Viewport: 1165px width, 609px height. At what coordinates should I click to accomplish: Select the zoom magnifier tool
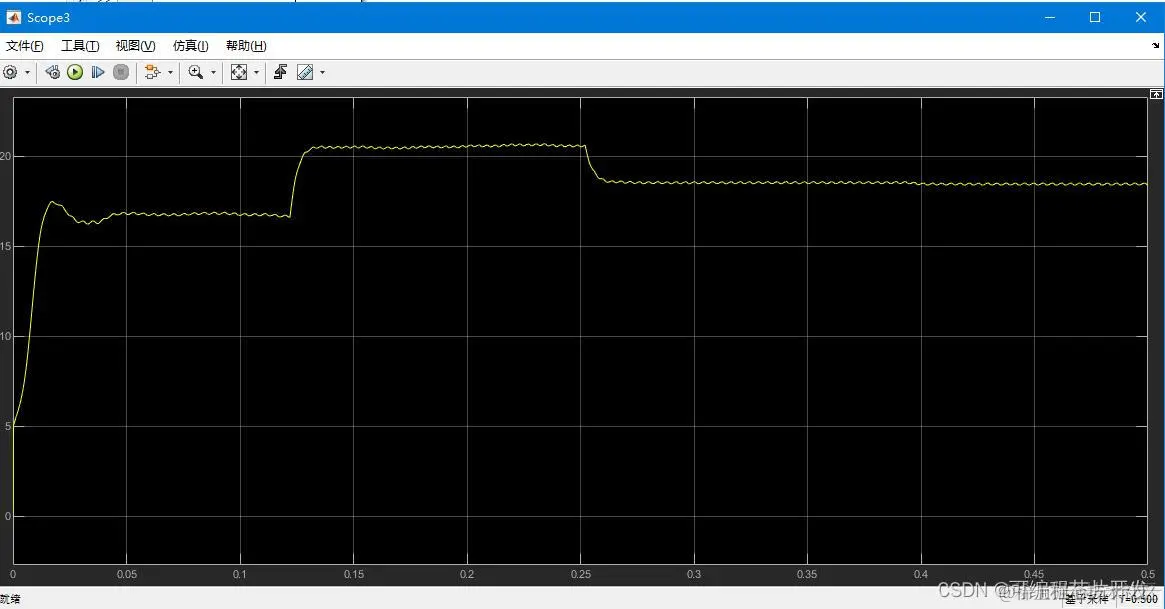pyautogui.click(x=196, y=72)
